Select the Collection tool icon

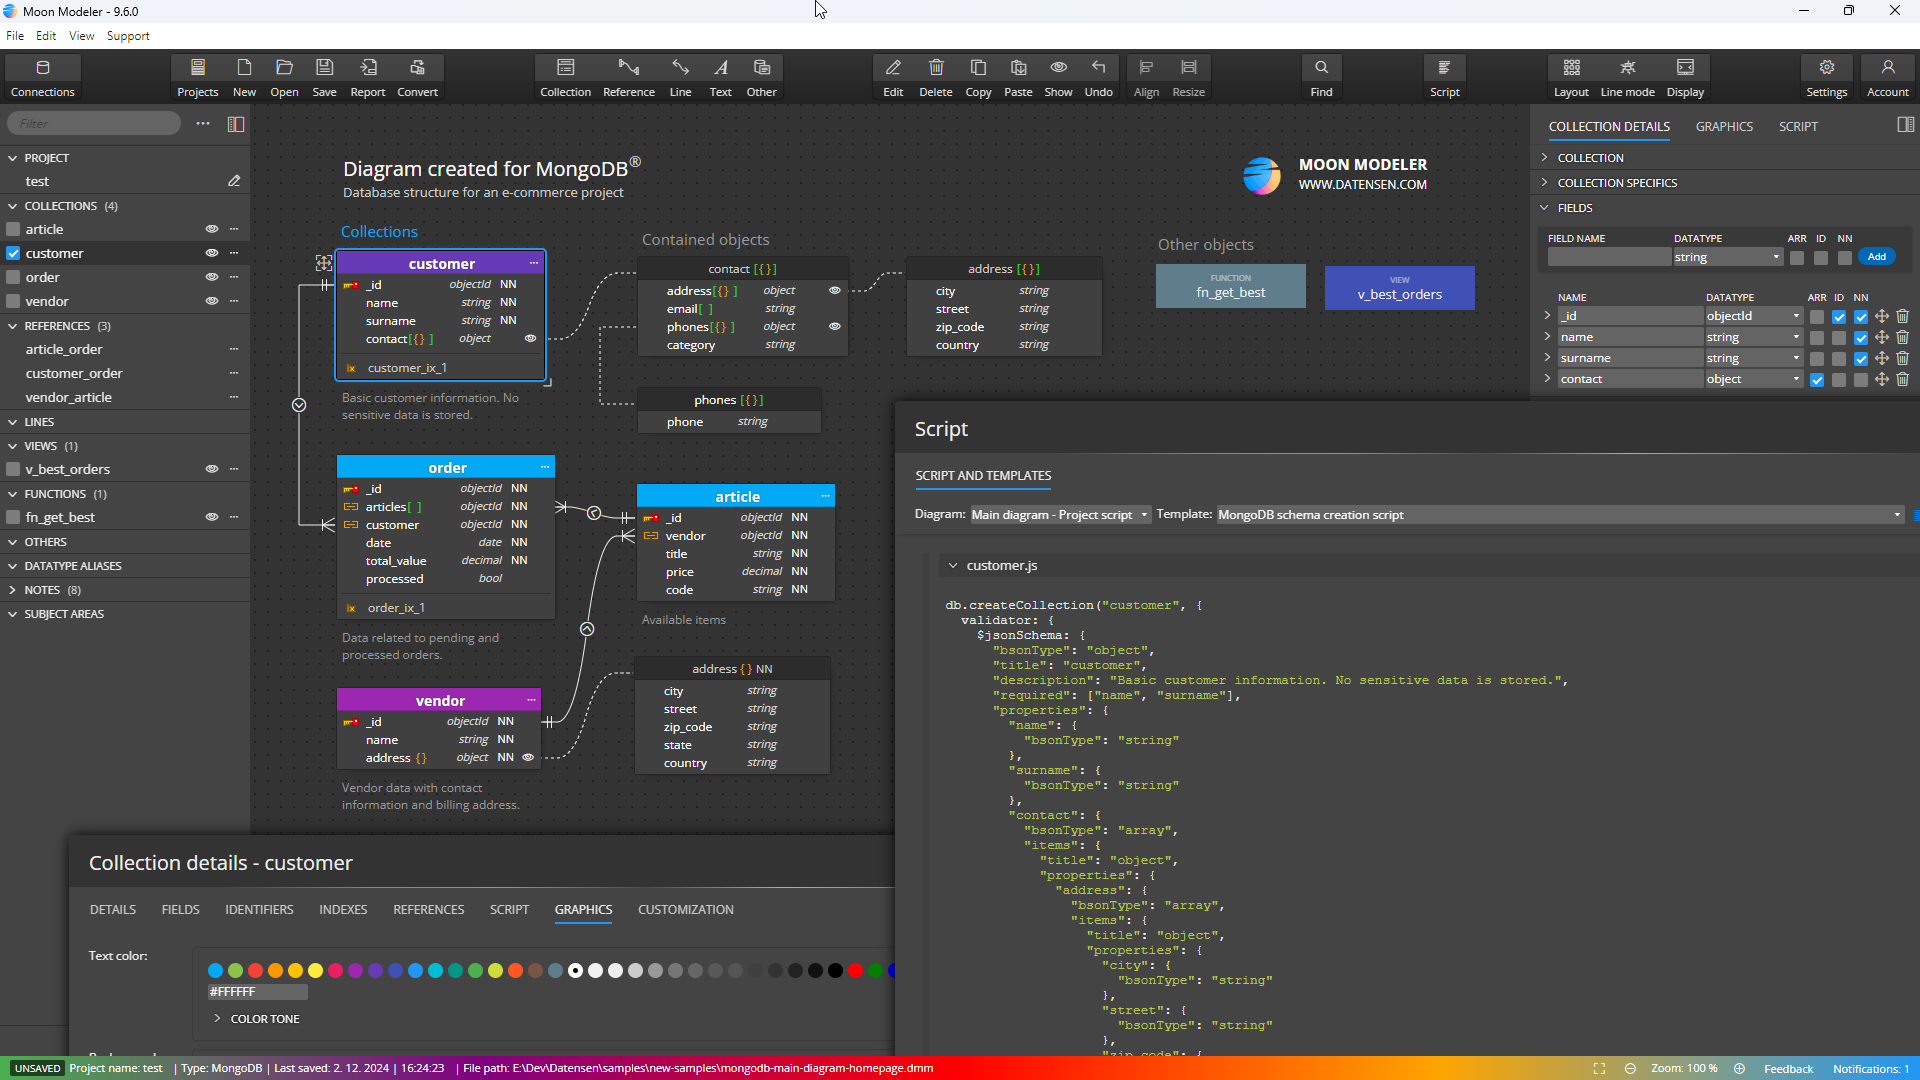565,76
